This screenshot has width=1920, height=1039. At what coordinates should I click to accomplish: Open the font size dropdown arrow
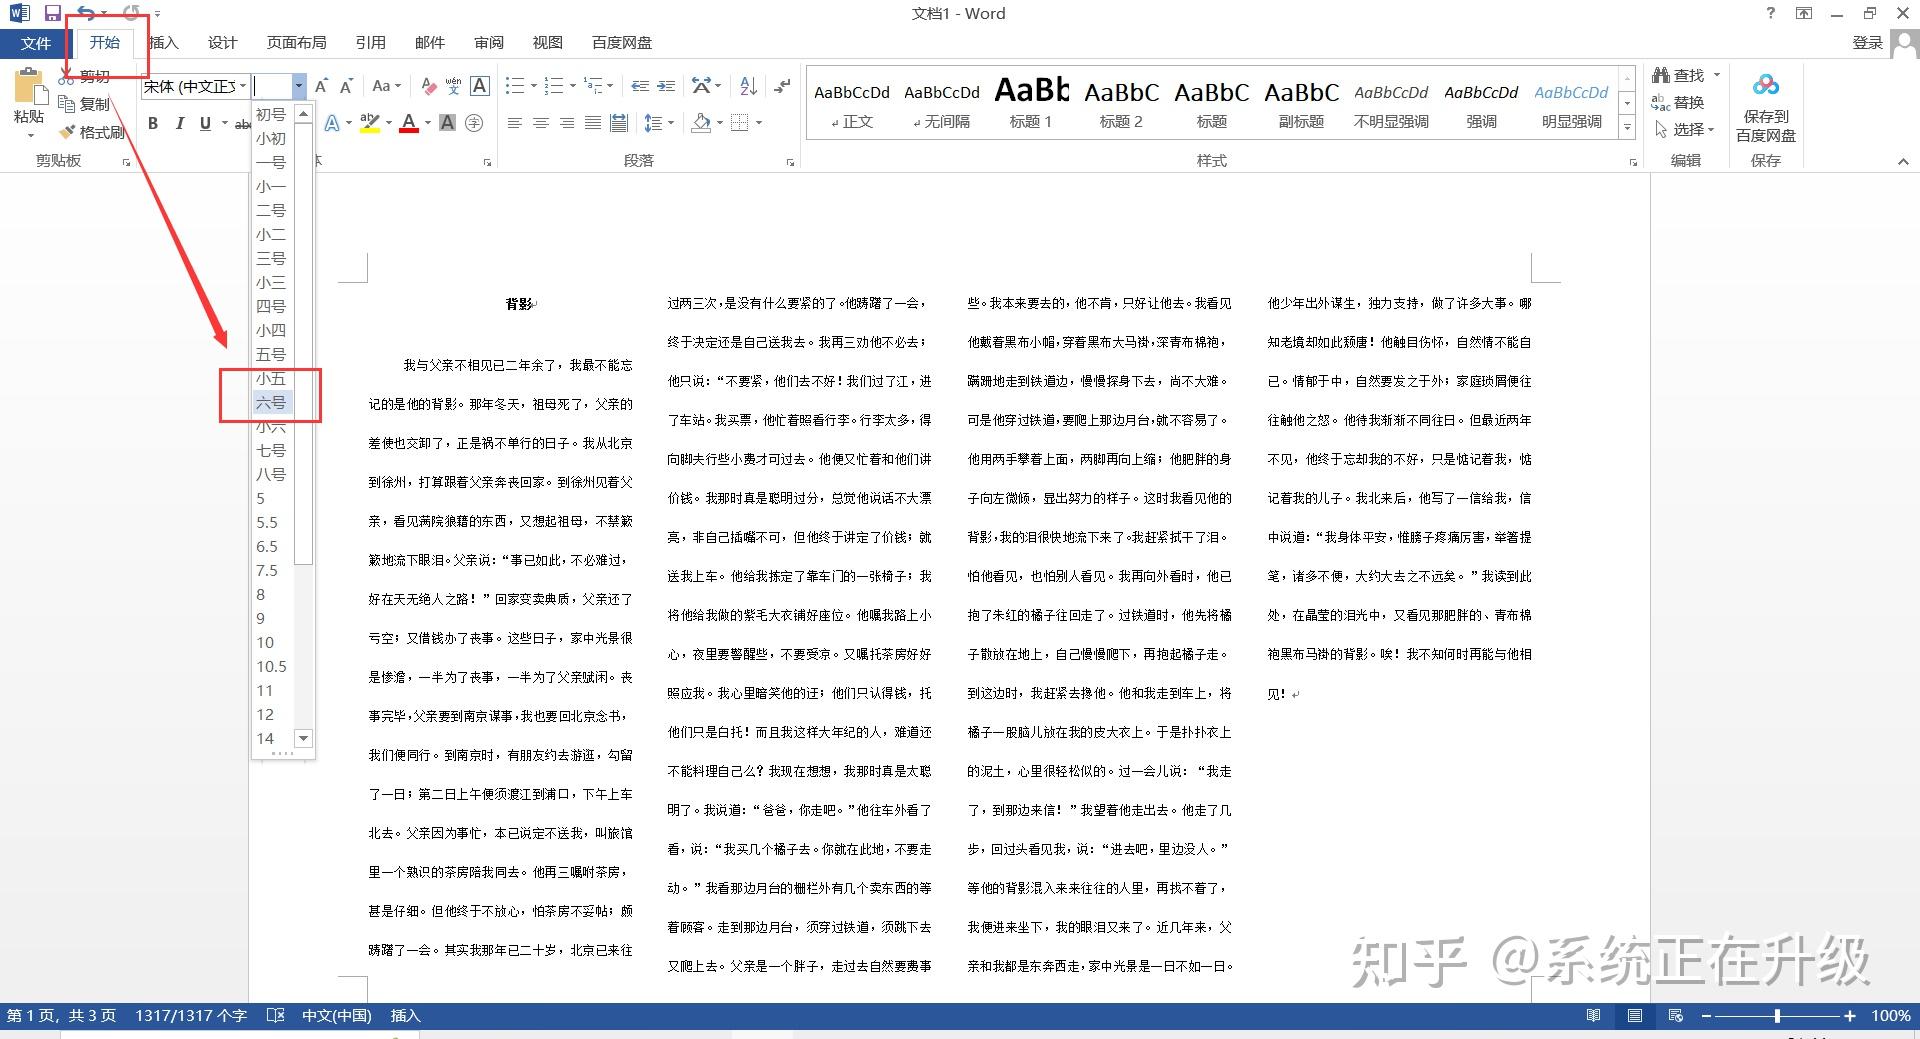(298, 86)
